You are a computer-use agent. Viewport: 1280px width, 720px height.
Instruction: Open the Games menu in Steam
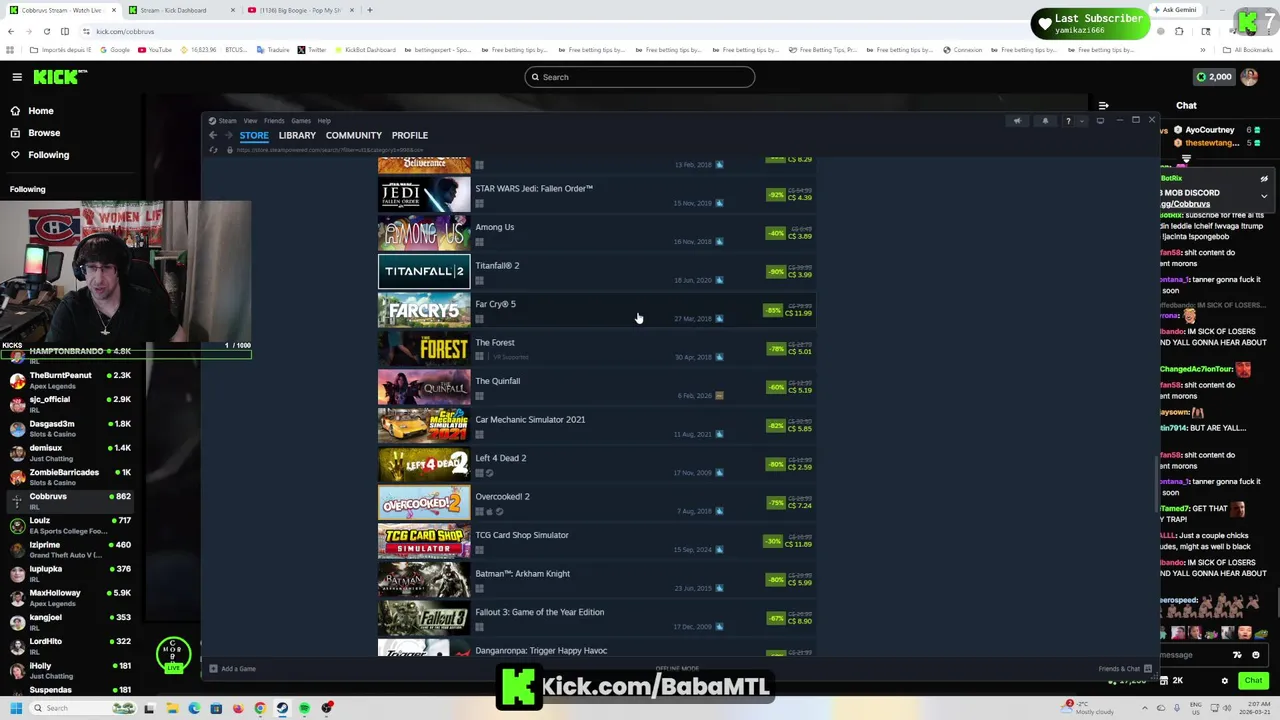tap(301, 121)
